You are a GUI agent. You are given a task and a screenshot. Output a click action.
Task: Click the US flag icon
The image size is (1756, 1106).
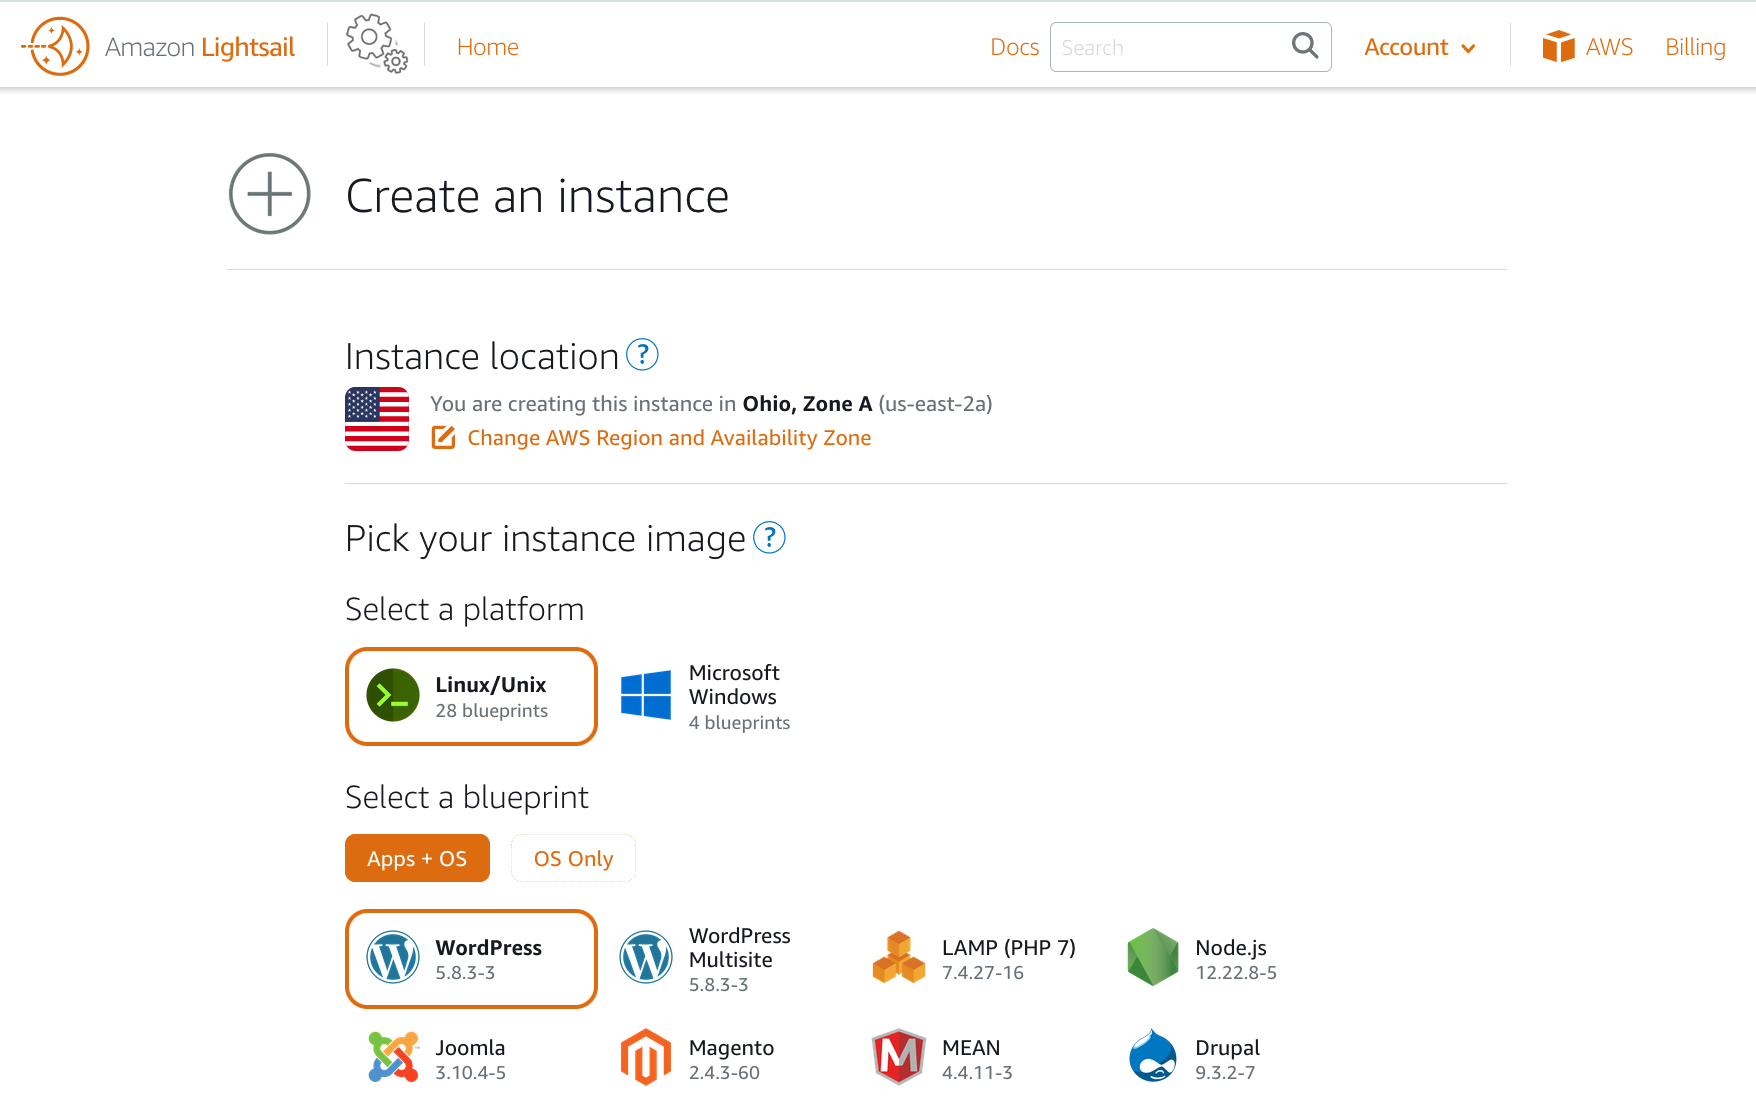click(x=377, y=419)
